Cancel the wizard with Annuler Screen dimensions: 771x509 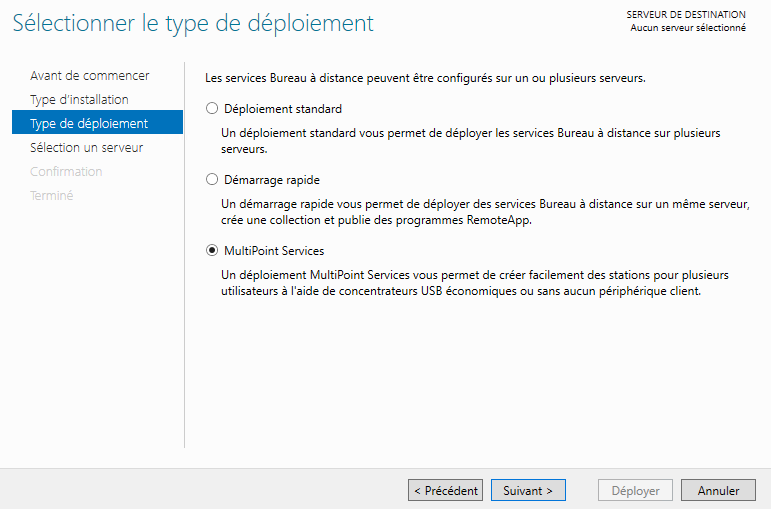click(718, 490)
